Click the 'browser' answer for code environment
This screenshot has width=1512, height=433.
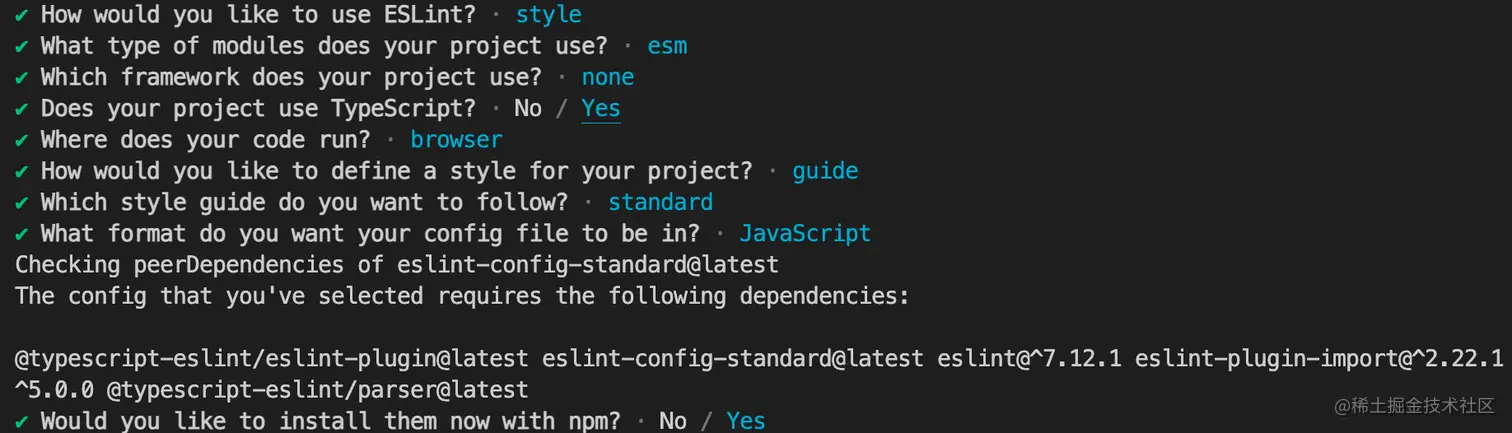456,139
